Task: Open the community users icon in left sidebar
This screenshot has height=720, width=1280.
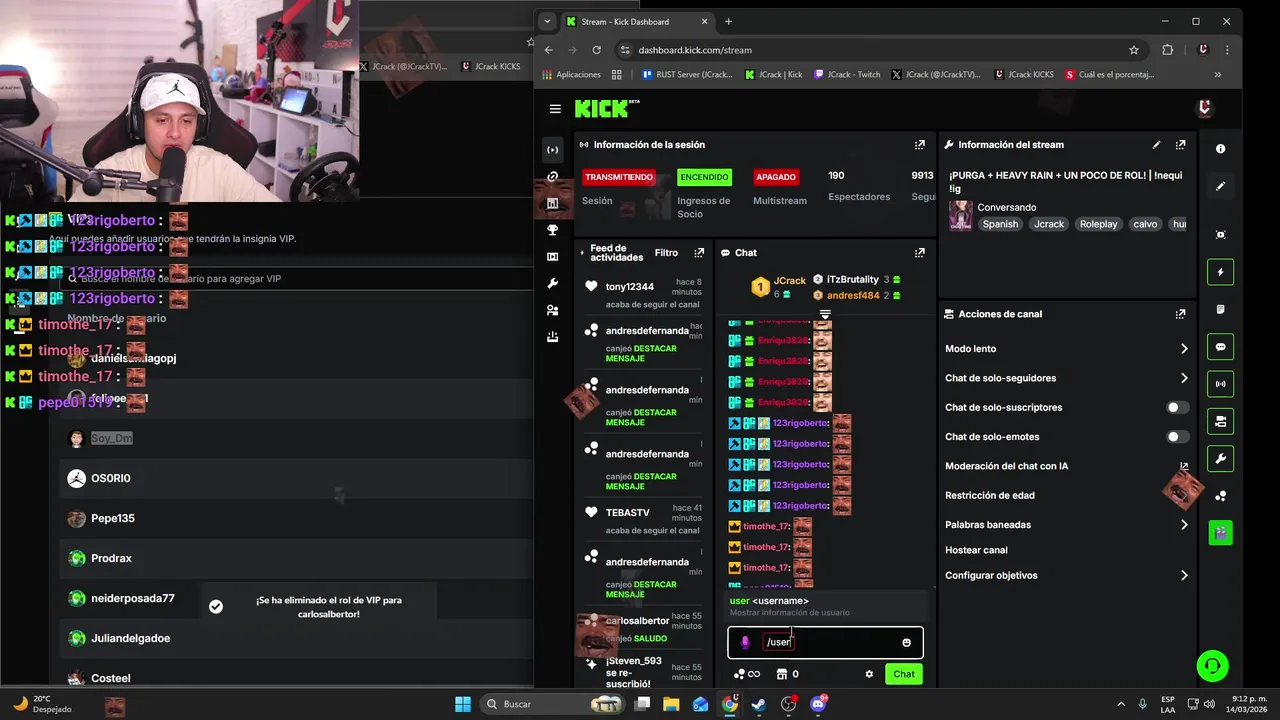Action: [x=552, y=311]
